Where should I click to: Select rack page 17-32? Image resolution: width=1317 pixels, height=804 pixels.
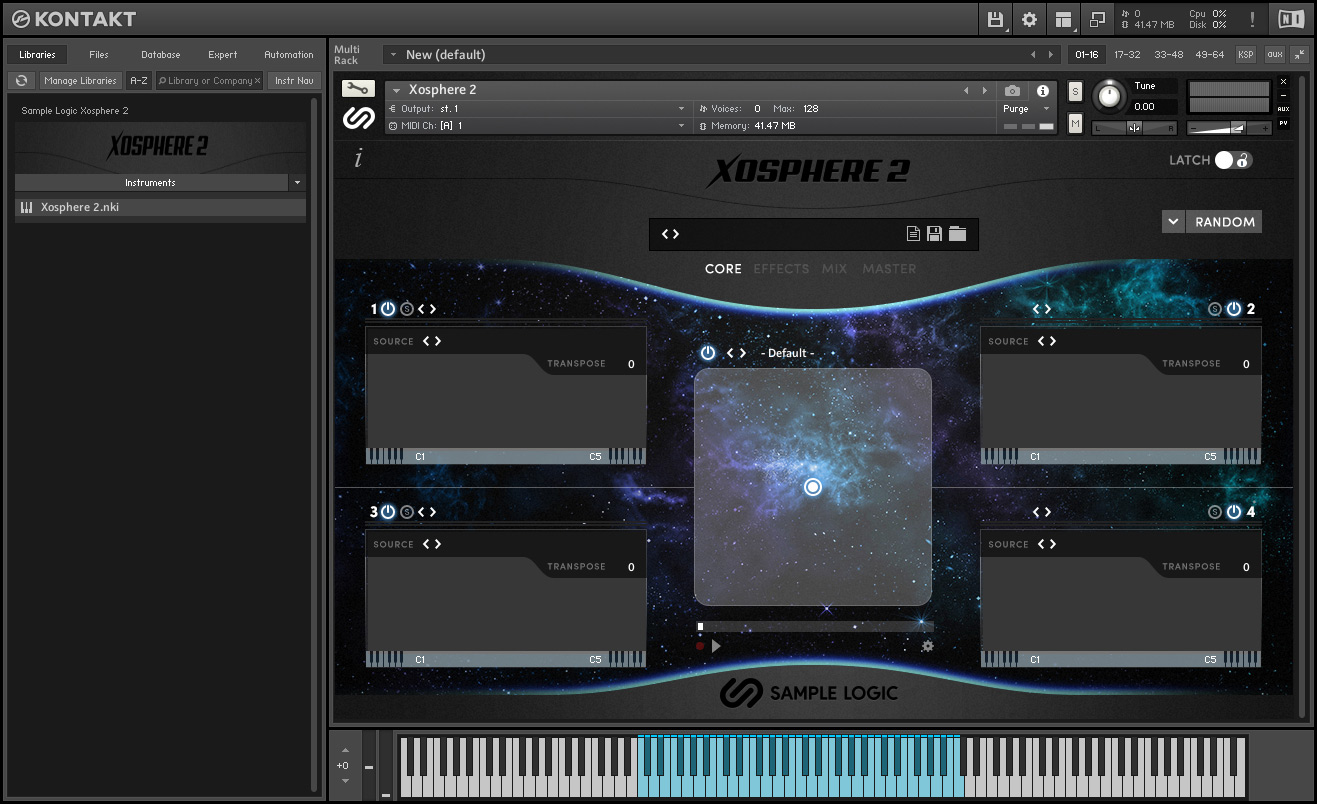pyautogui.click(x=1128, y=55)
